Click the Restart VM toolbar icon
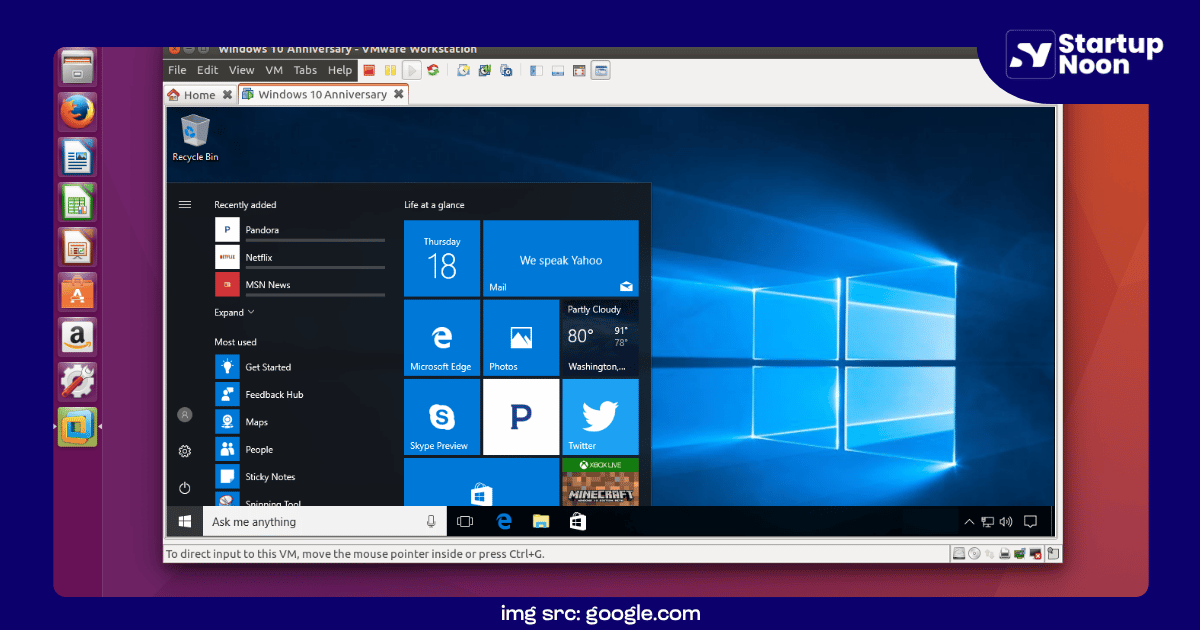Viewport: 1200px width, 630px height. (x=433, y=70)
